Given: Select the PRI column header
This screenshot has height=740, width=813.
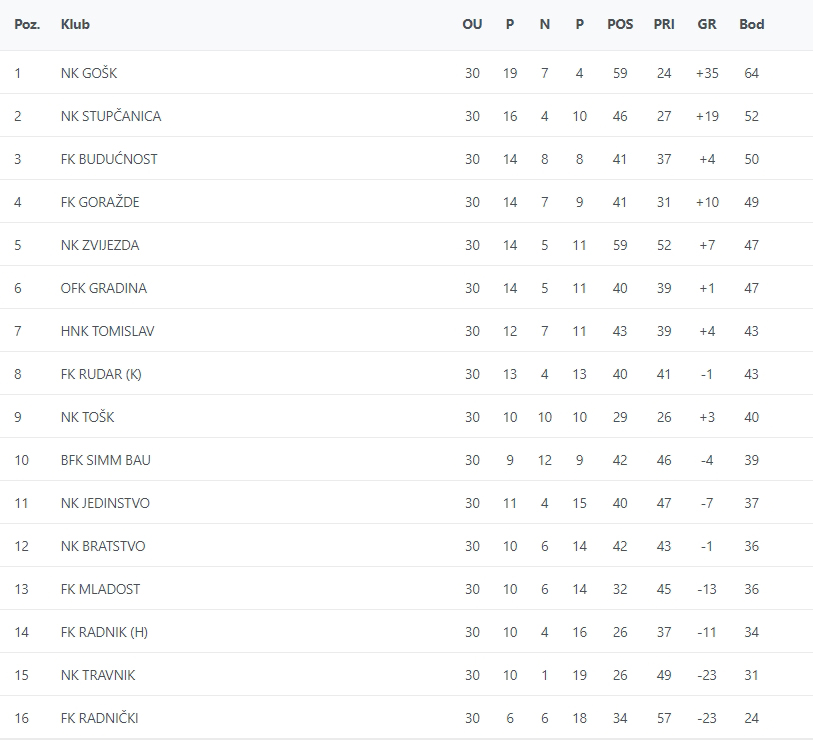Looking at the screenshot, I should [x=664, y=24].
